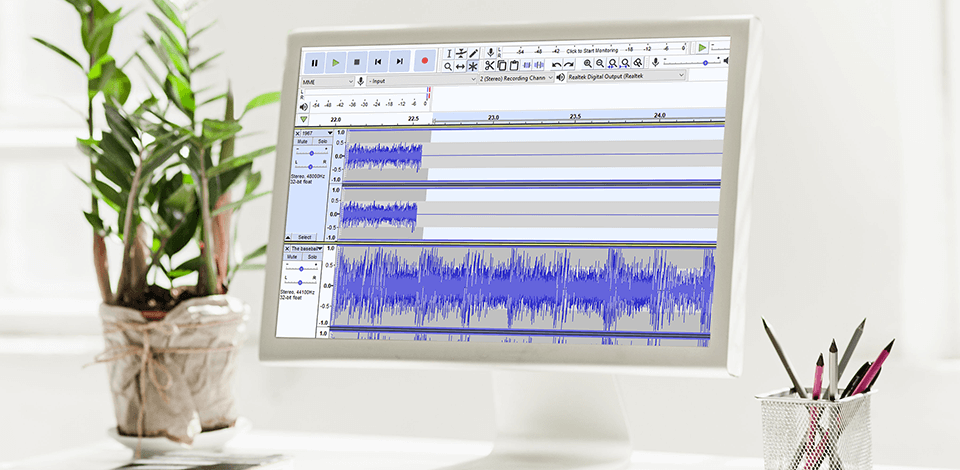
Task: Stop playback with the Stop button
Action: (356, 62)
